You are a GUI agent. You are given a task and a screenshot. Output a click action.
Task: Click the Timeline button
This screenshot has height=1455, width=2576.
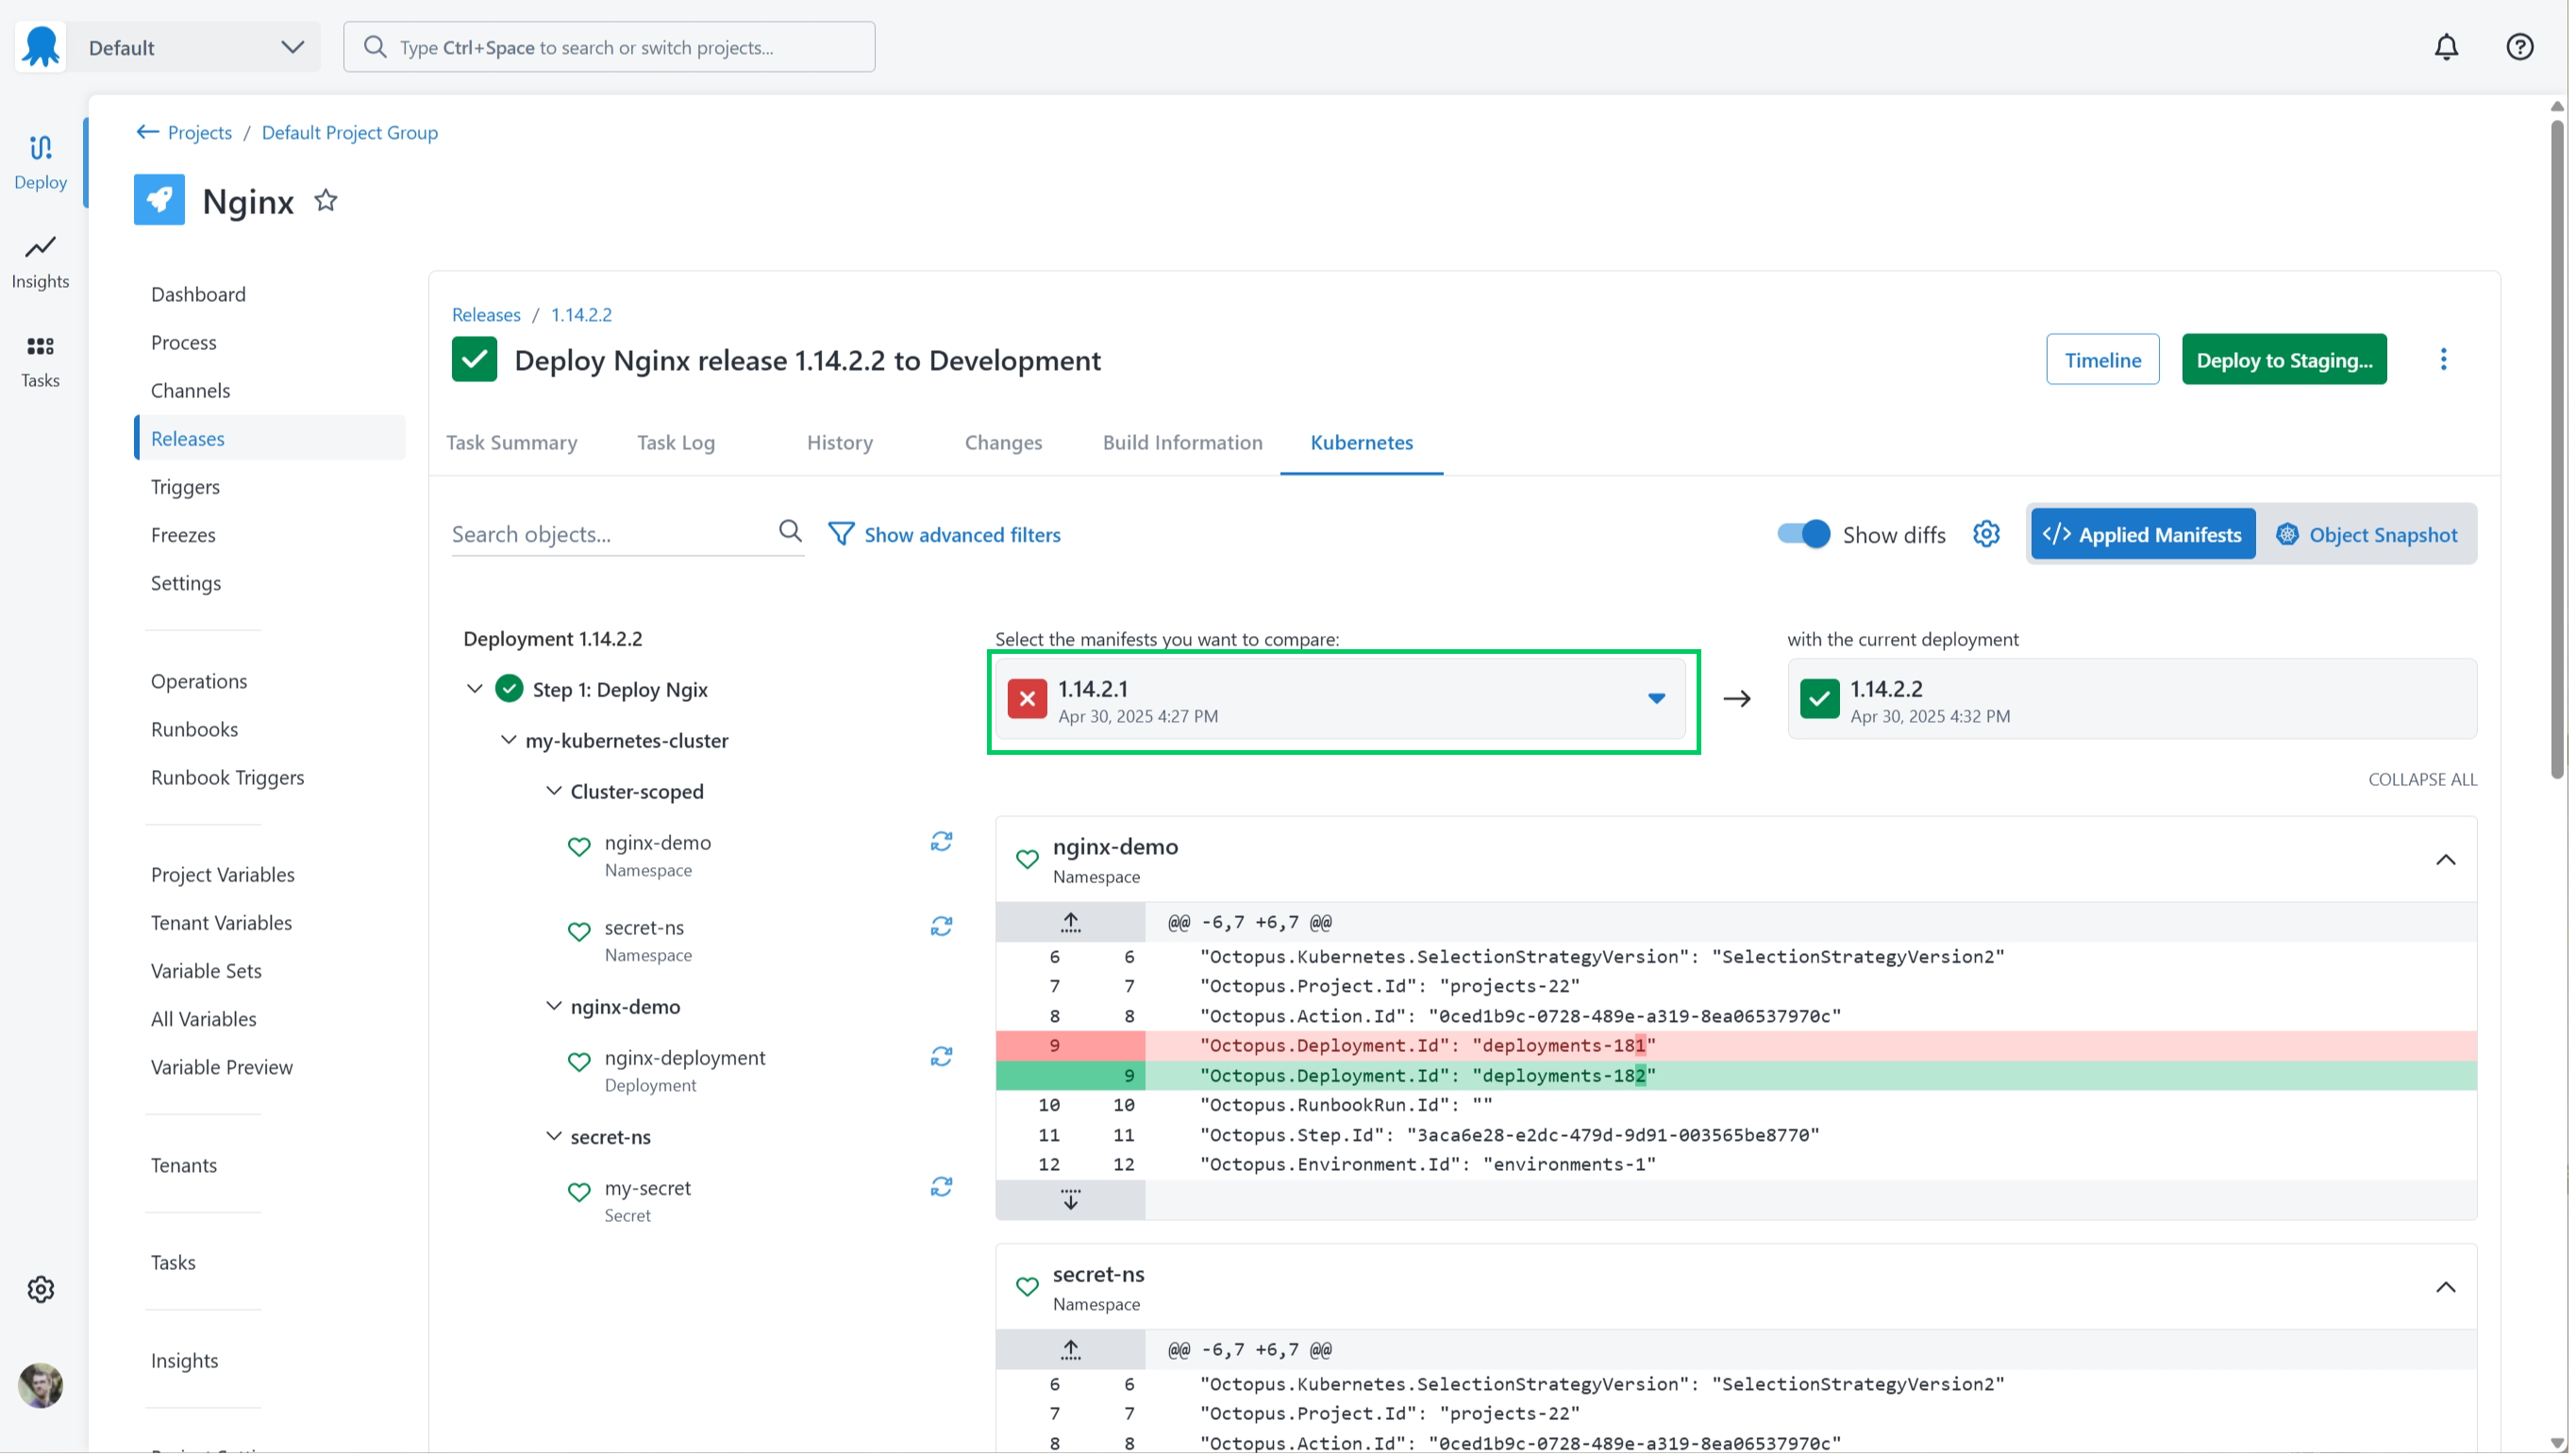[x=2102, y=360]
